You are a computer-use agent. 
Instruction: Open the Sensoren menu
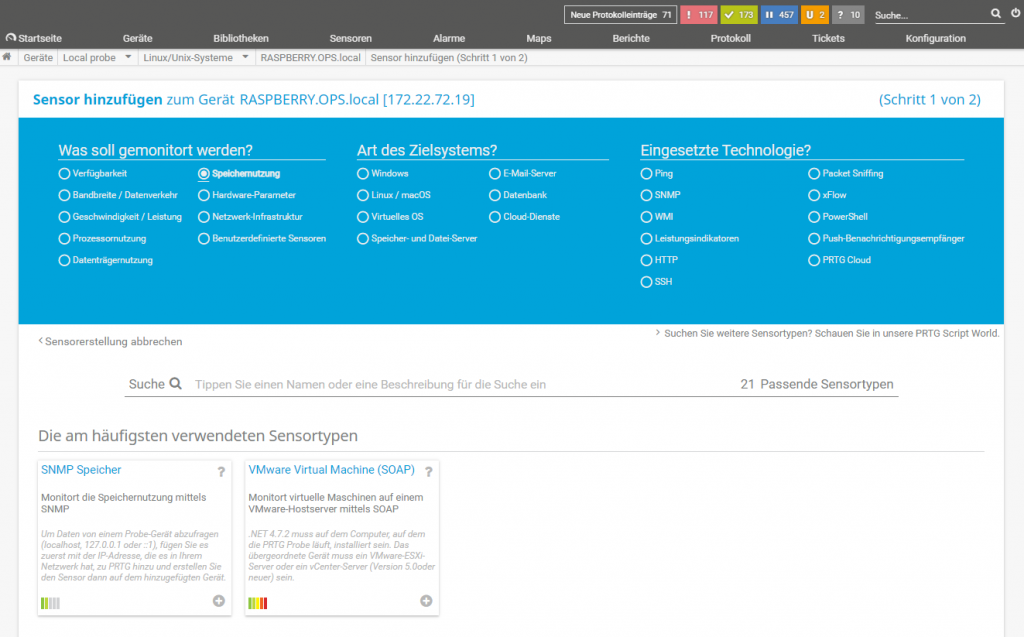350,38
